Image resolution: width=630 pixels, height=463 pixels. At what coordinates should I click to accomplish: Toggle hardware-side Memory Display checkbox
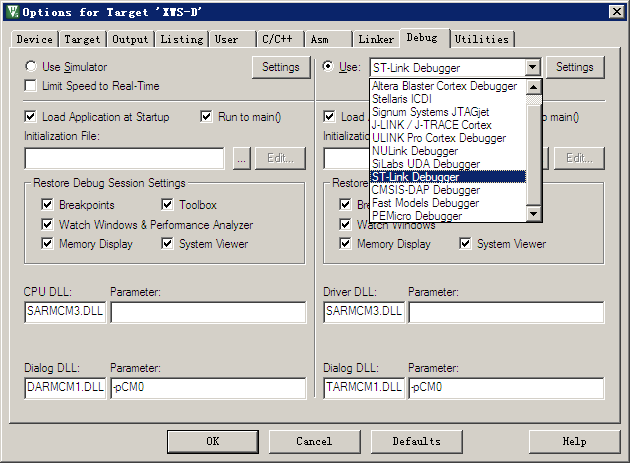(x=345, y=244)
